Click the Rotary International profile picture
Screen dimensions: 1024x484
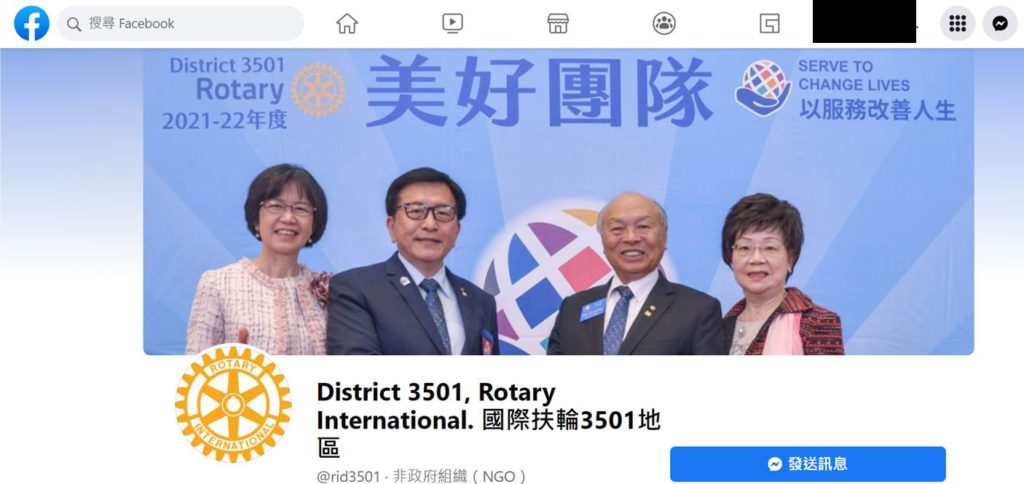(233, 403)
